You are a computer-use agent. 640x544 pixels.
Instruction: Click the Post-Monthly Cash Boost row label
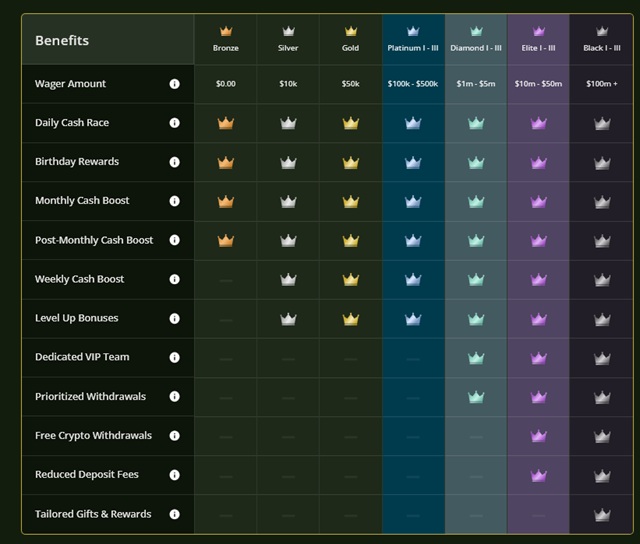tap(94, 240)
